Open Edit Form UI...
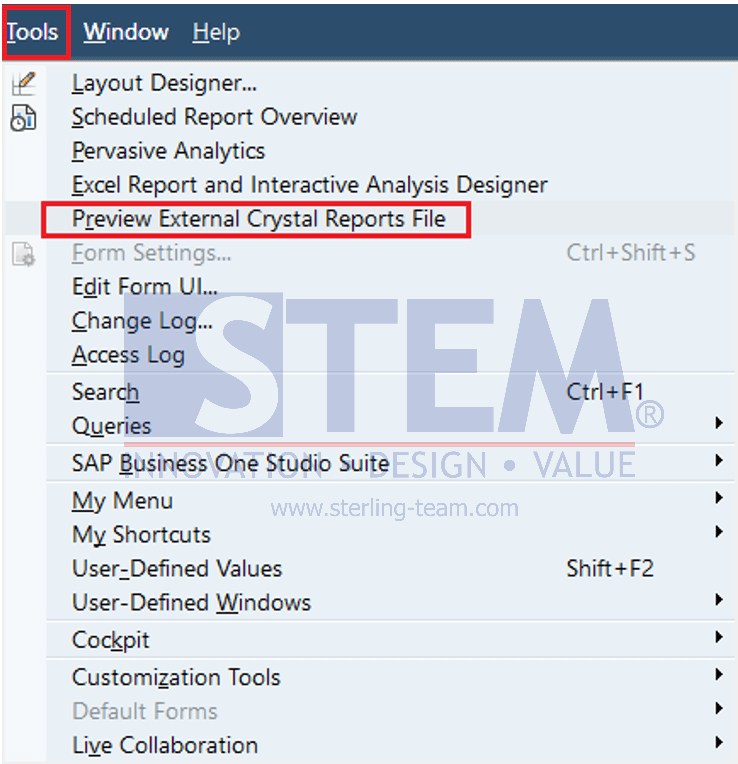The image size is (738, 764). [145, 287]
